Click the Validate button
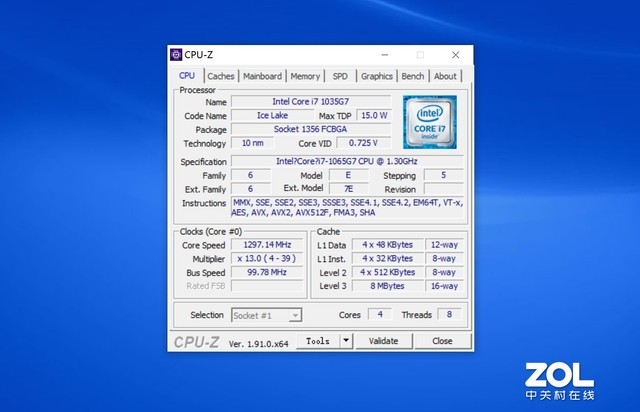 pos(384,340)
